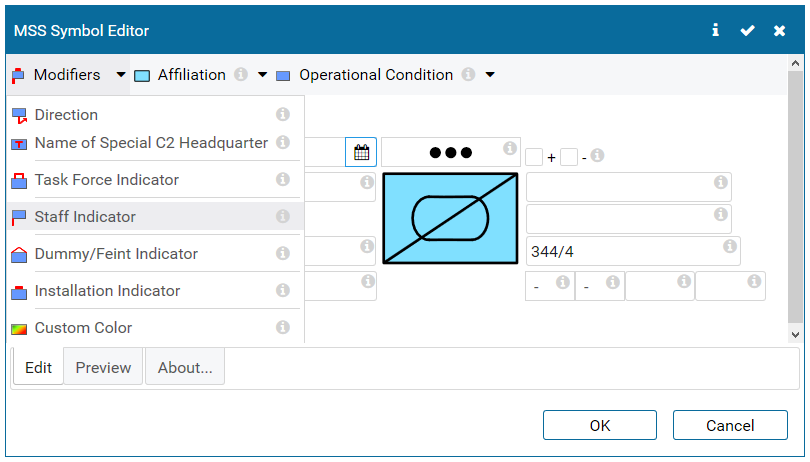This screenshot has height=462, width=810.
Task: Toggle the minus reduced checkbox
Action: click(569, 157)
